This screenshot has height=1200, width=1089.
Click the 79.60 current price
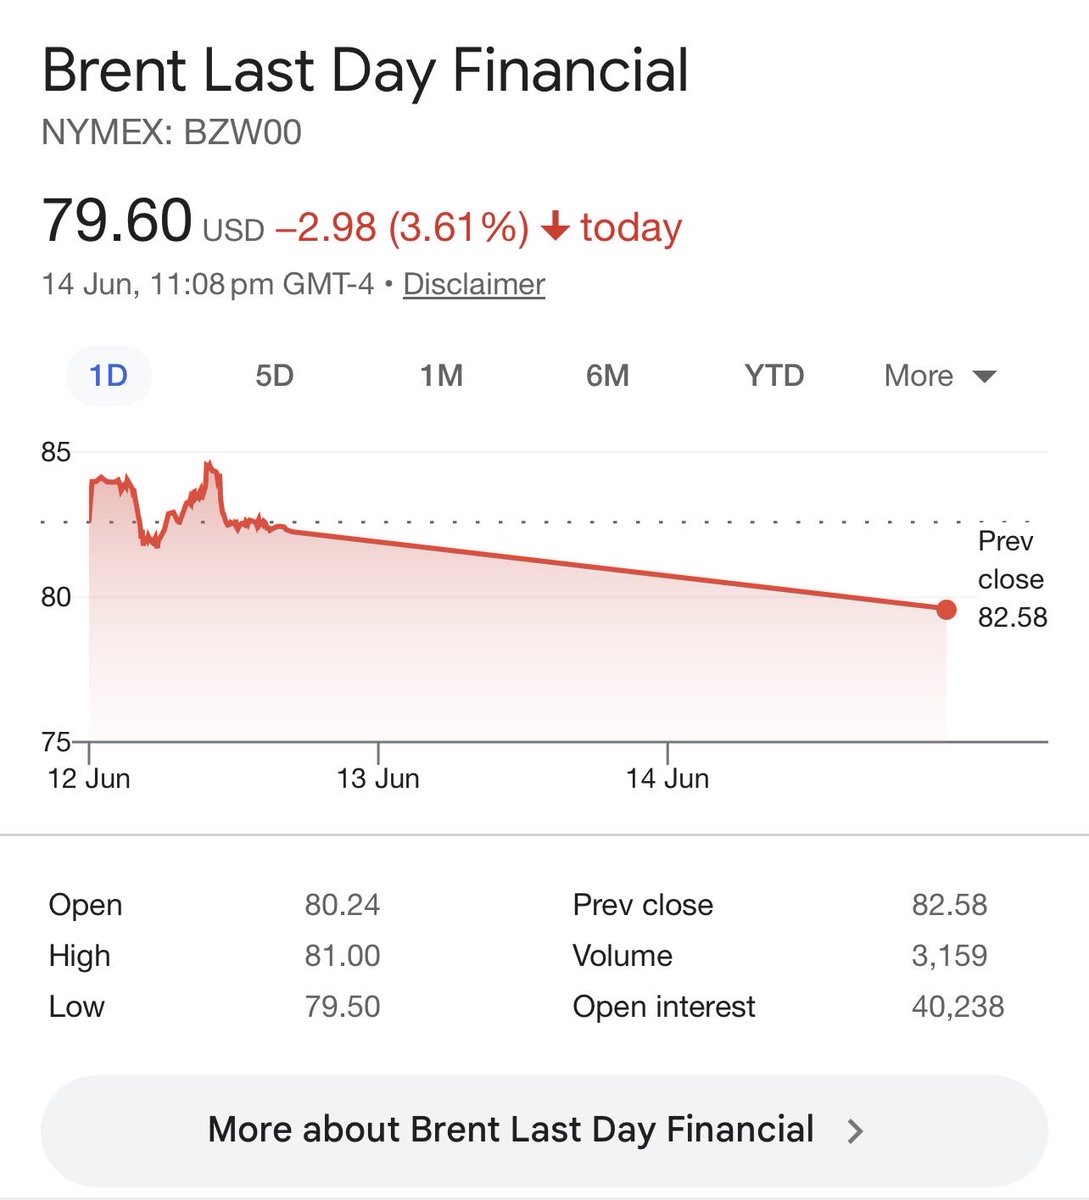click(x=117, y=221)
